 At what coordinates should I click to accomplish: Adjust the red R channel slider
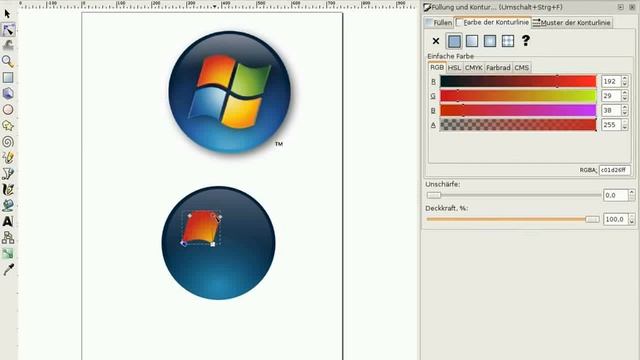tap(518, 81)
